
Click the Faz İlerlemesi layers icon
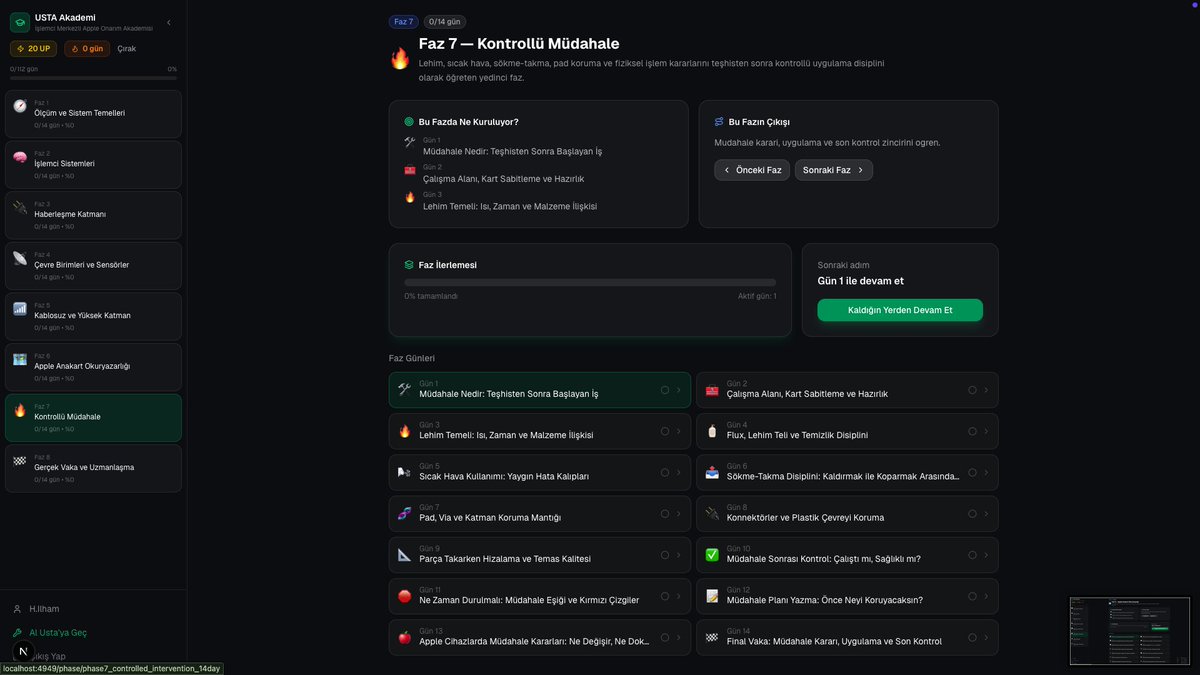(409, 265)
